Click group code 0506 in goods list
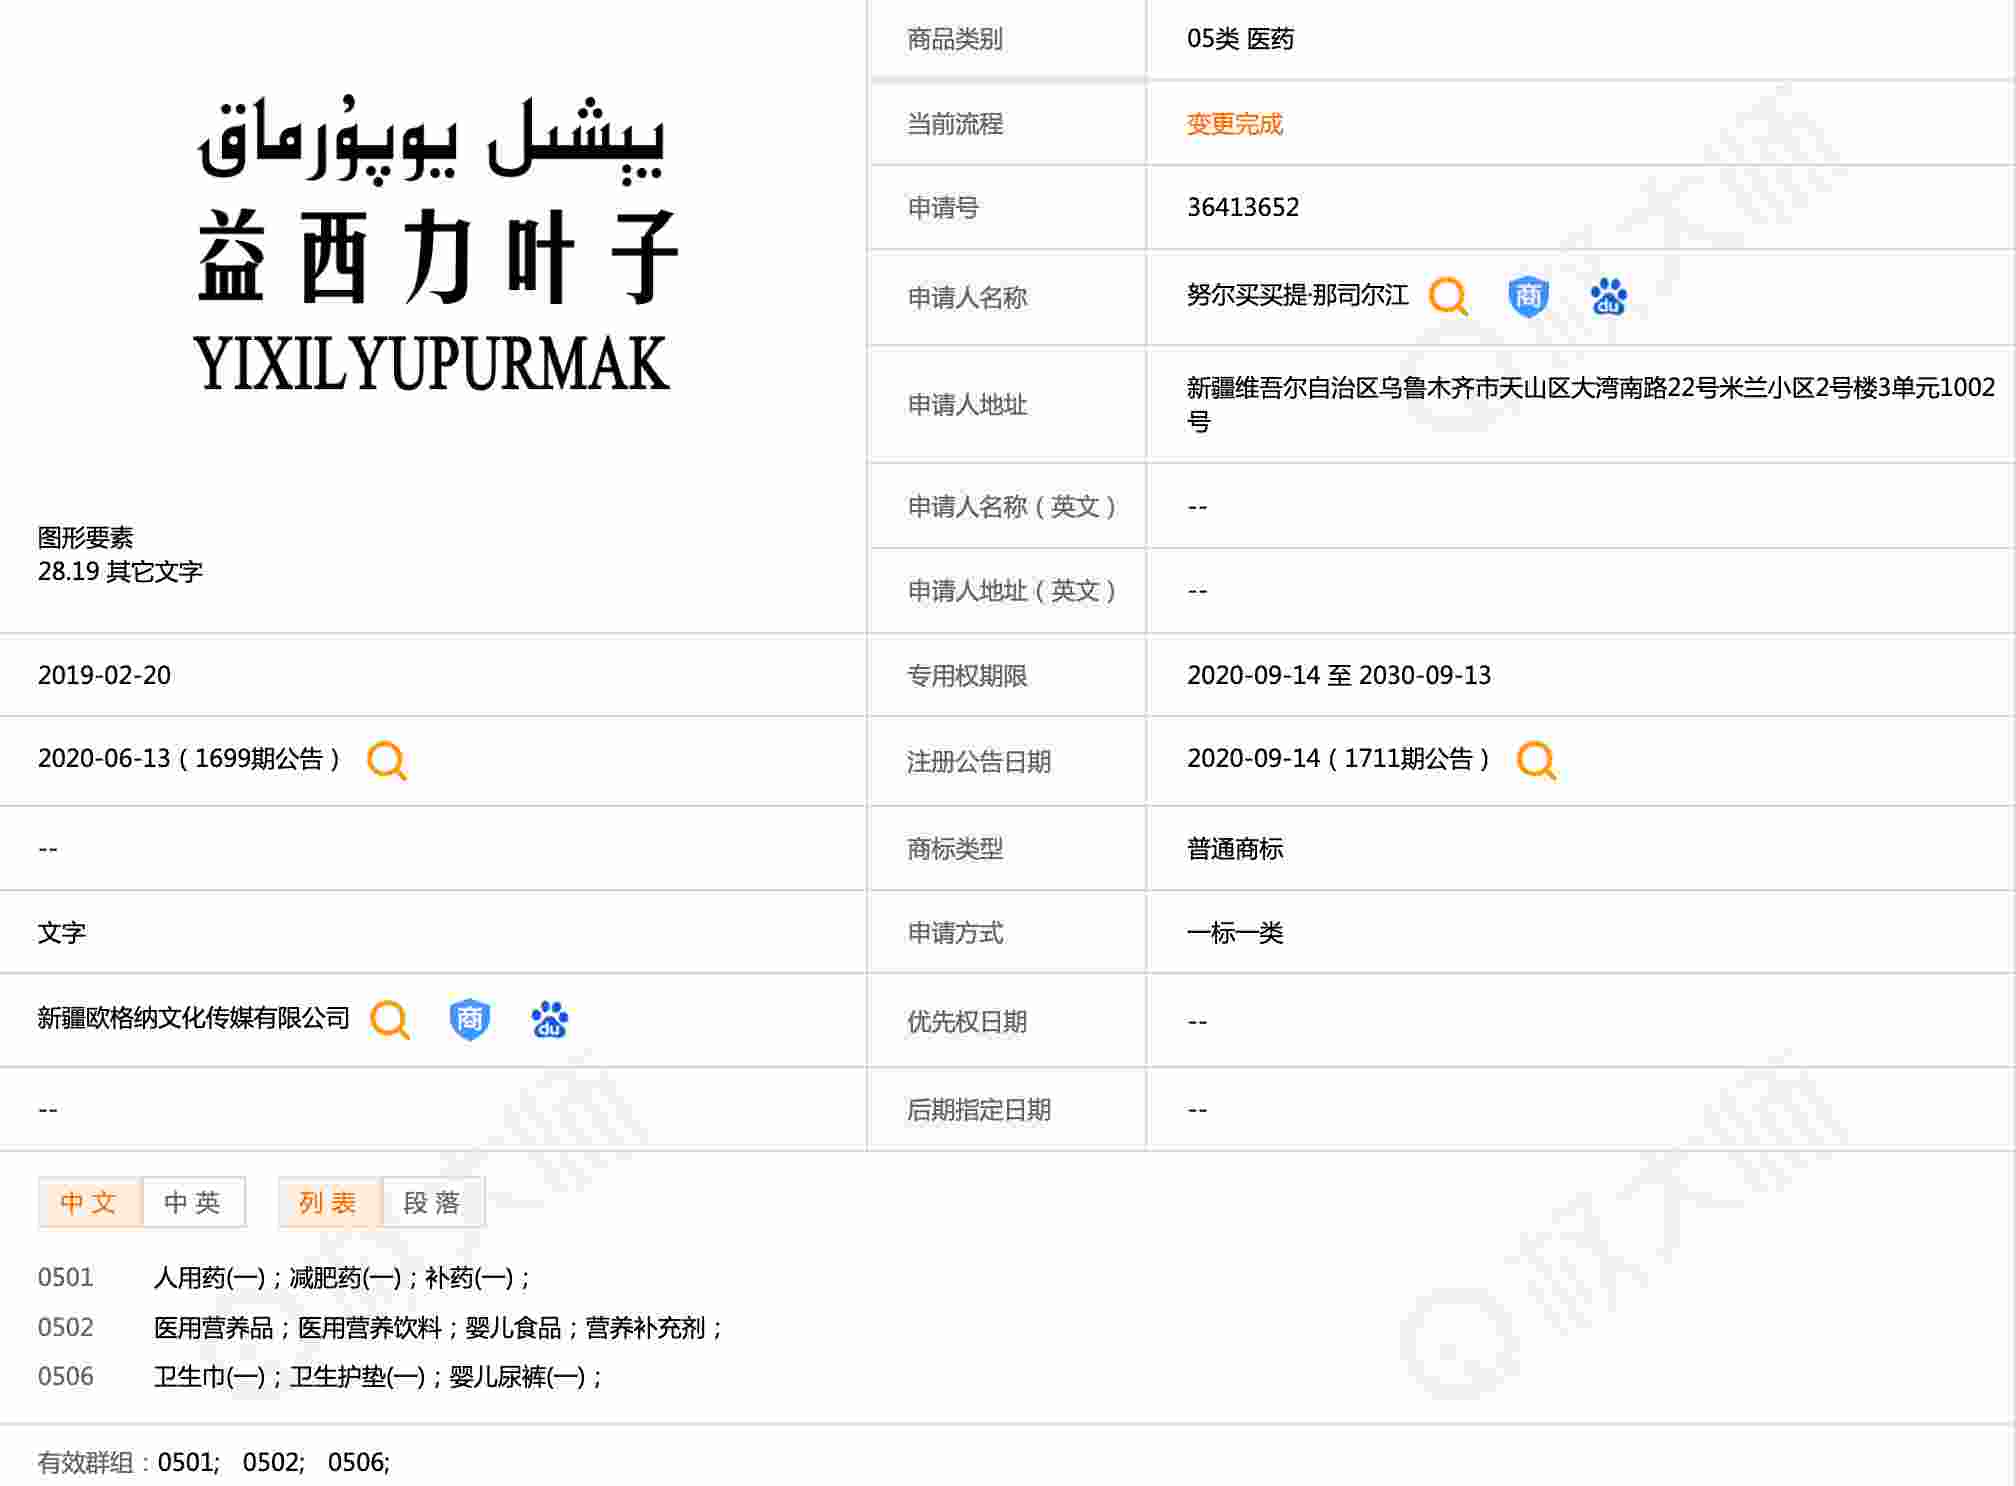 pos(65,1376)
